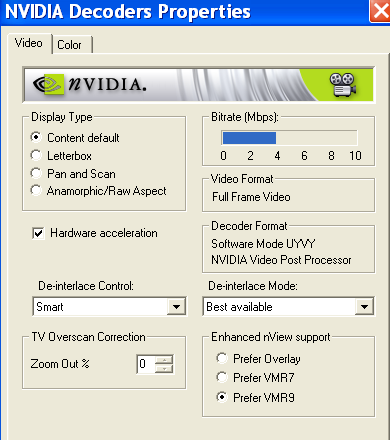Click the Bitrate progress bar
Screen dimensions: 390x440
(x=289, y=138)
